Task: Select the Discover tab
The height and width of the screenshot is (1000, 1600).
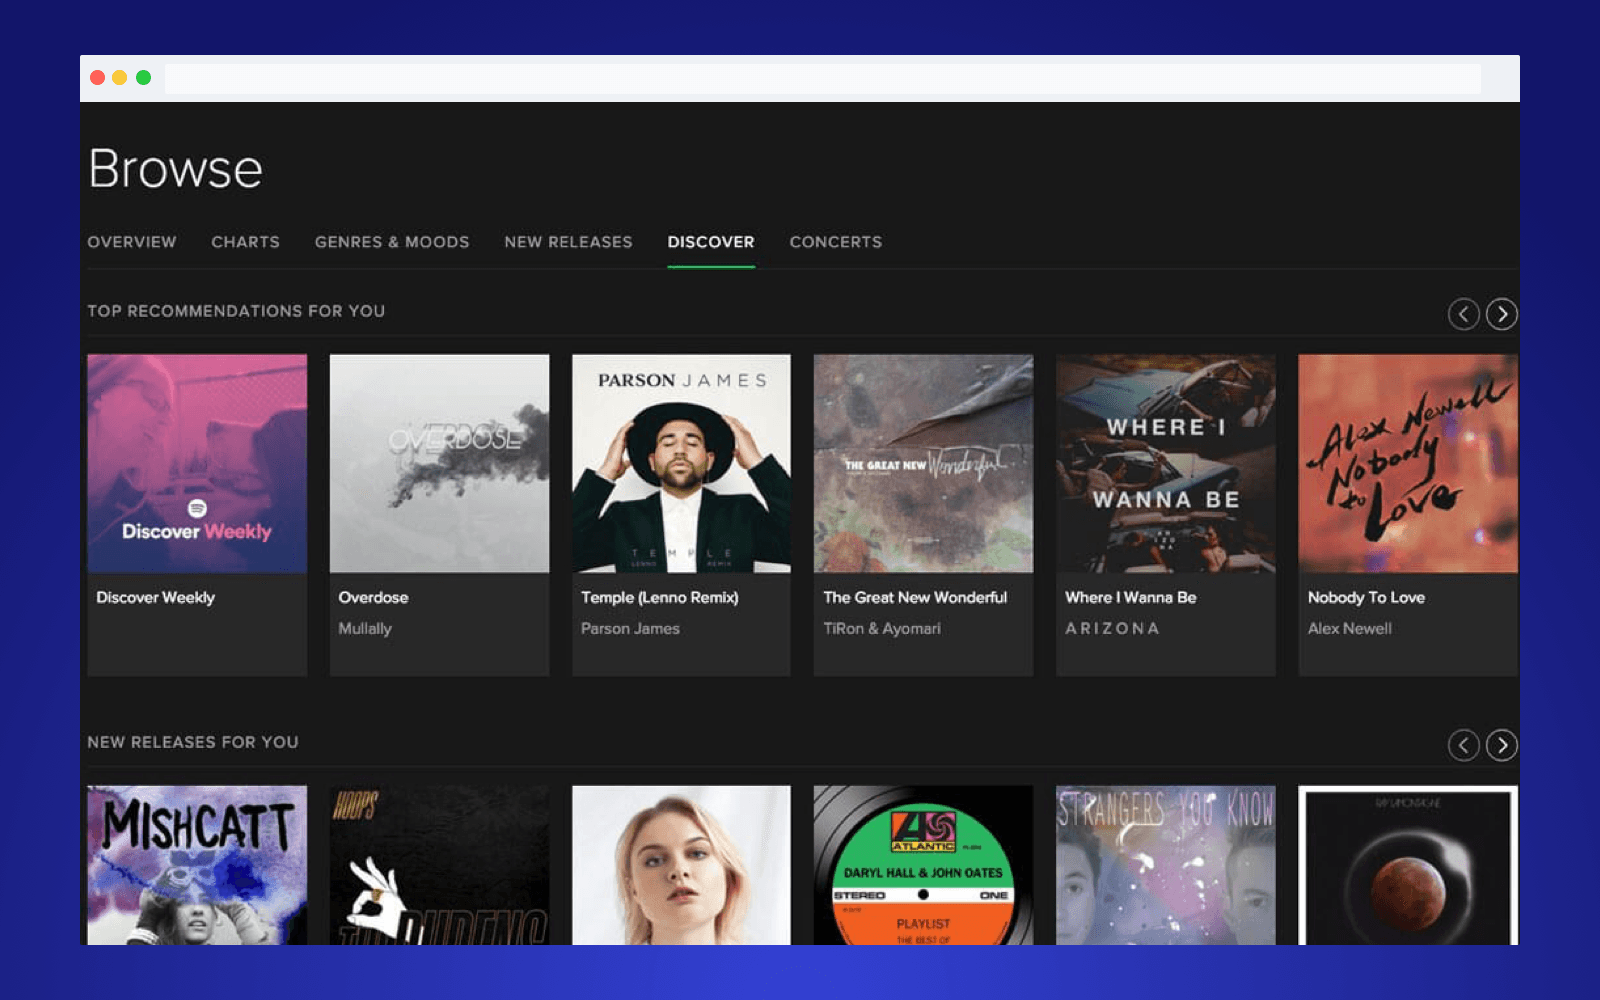Action: pos(711,242)
